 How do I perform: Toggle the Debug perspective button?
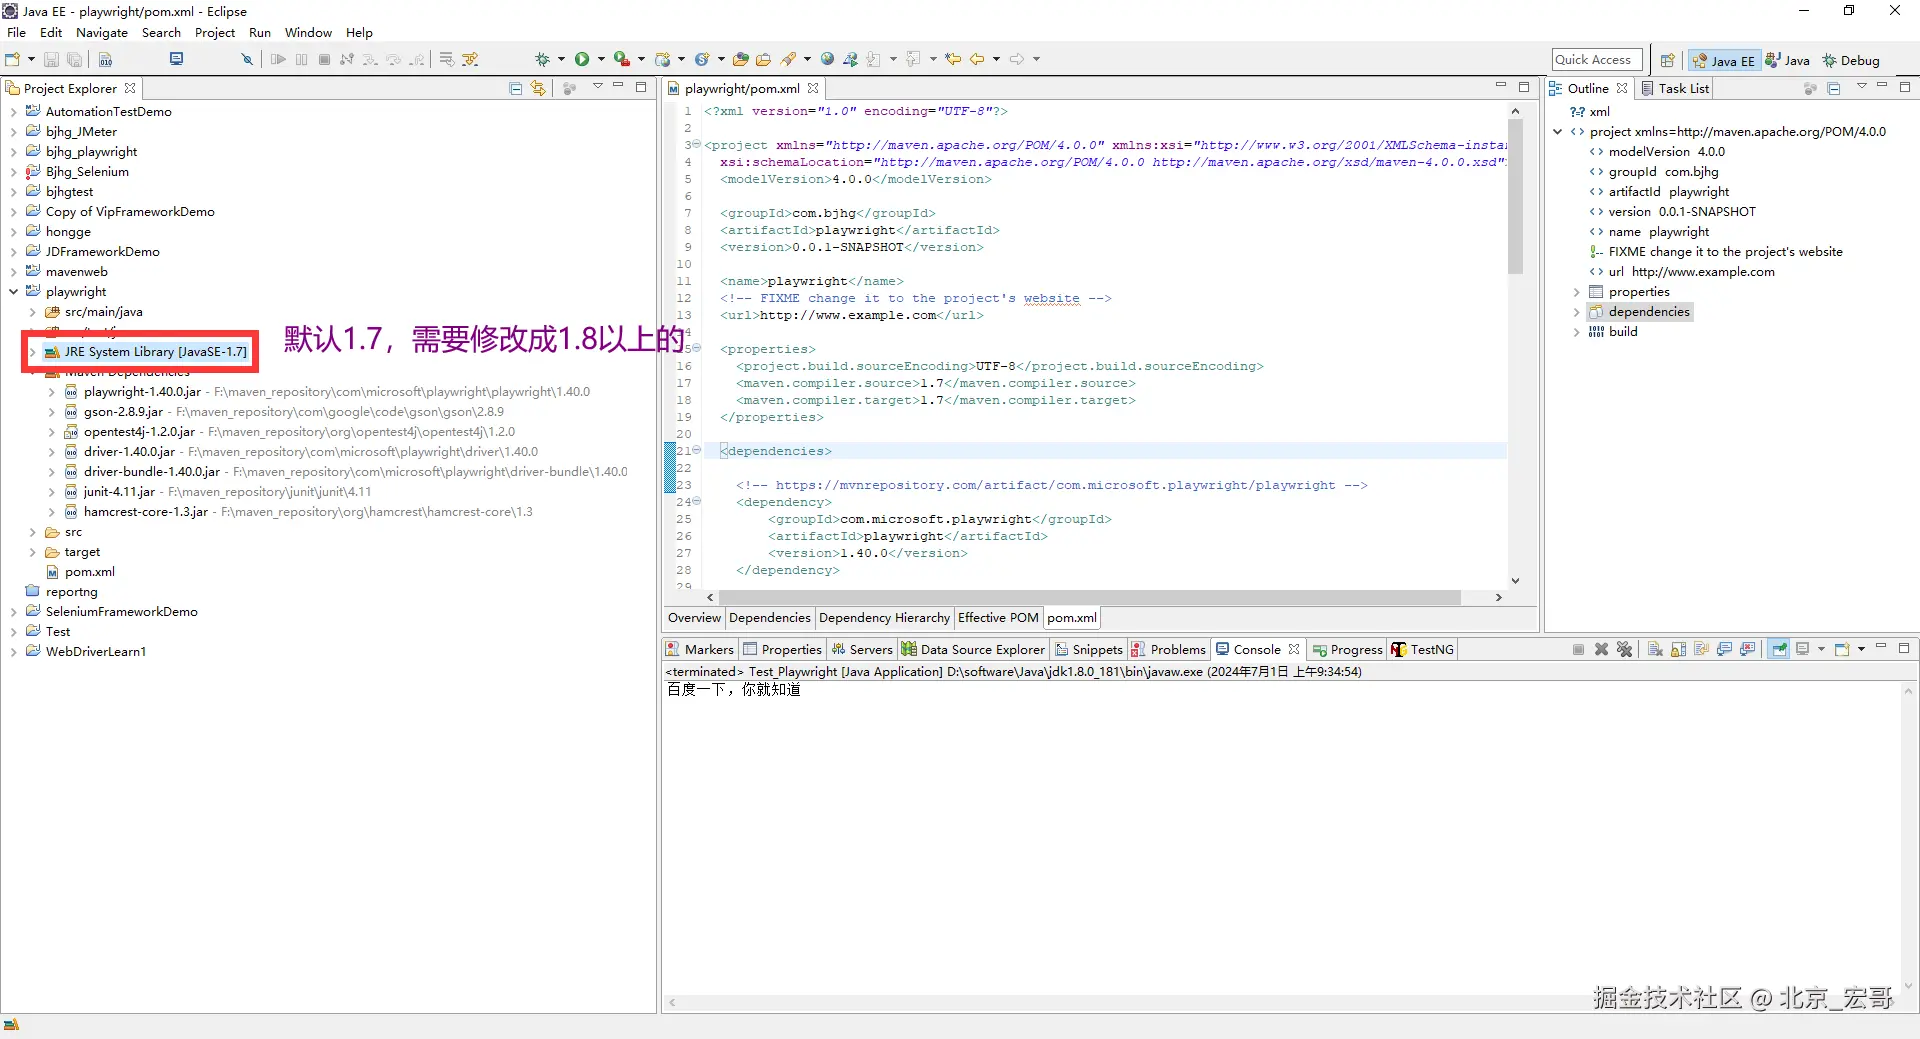coord(1851,61)
